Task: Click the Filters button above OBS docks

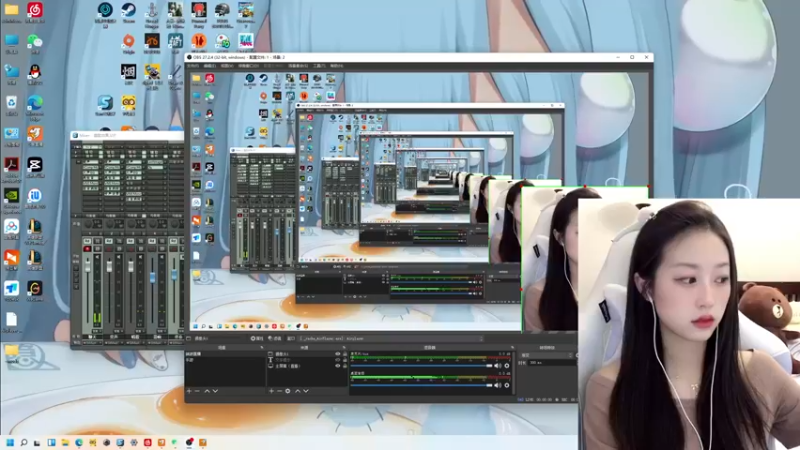Action: point(275,338)
